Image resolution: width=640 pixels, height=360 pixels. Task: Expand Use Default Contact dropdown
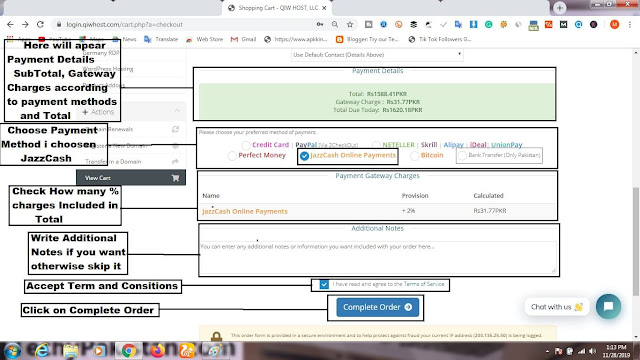(377, 55)
